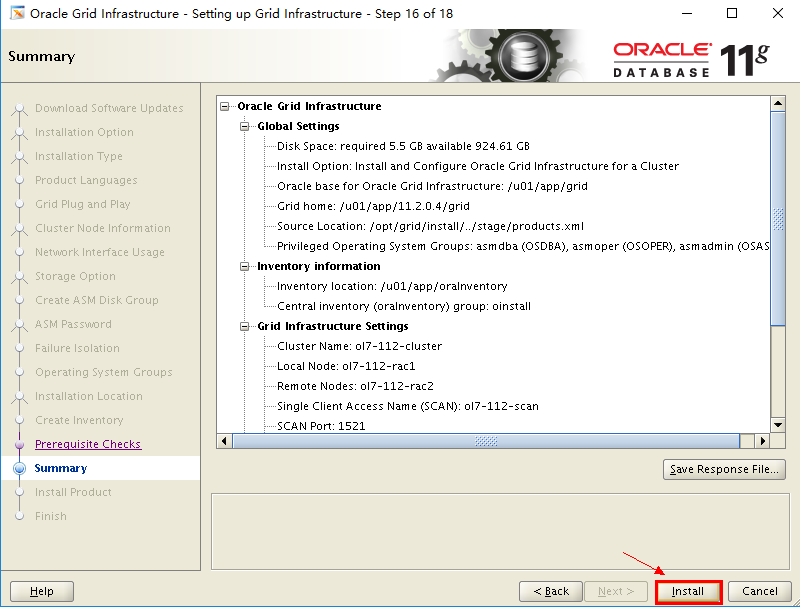Click the Global Settings label
Image resolution: width=800 pixels, height=607 pixels.
298,126
